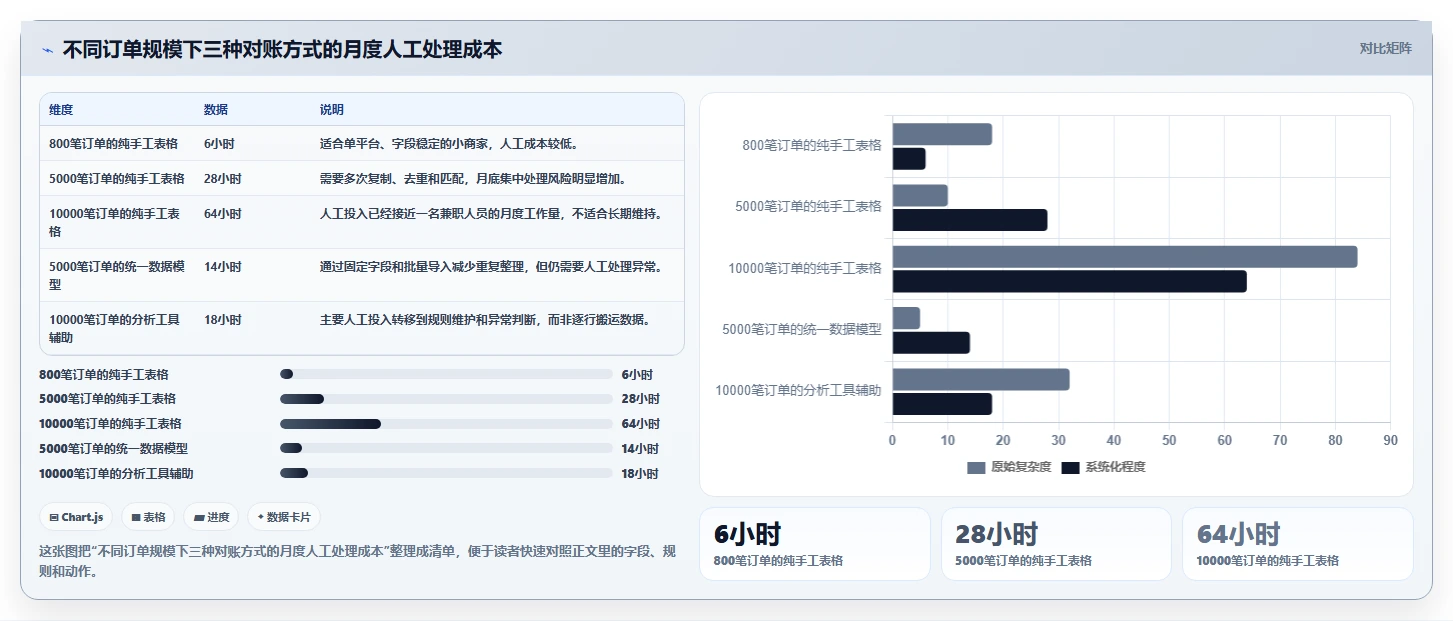Click the caption paragraph below the tags
The image size is (1453, 621).
pyautogui.click(x=358, y=562)
